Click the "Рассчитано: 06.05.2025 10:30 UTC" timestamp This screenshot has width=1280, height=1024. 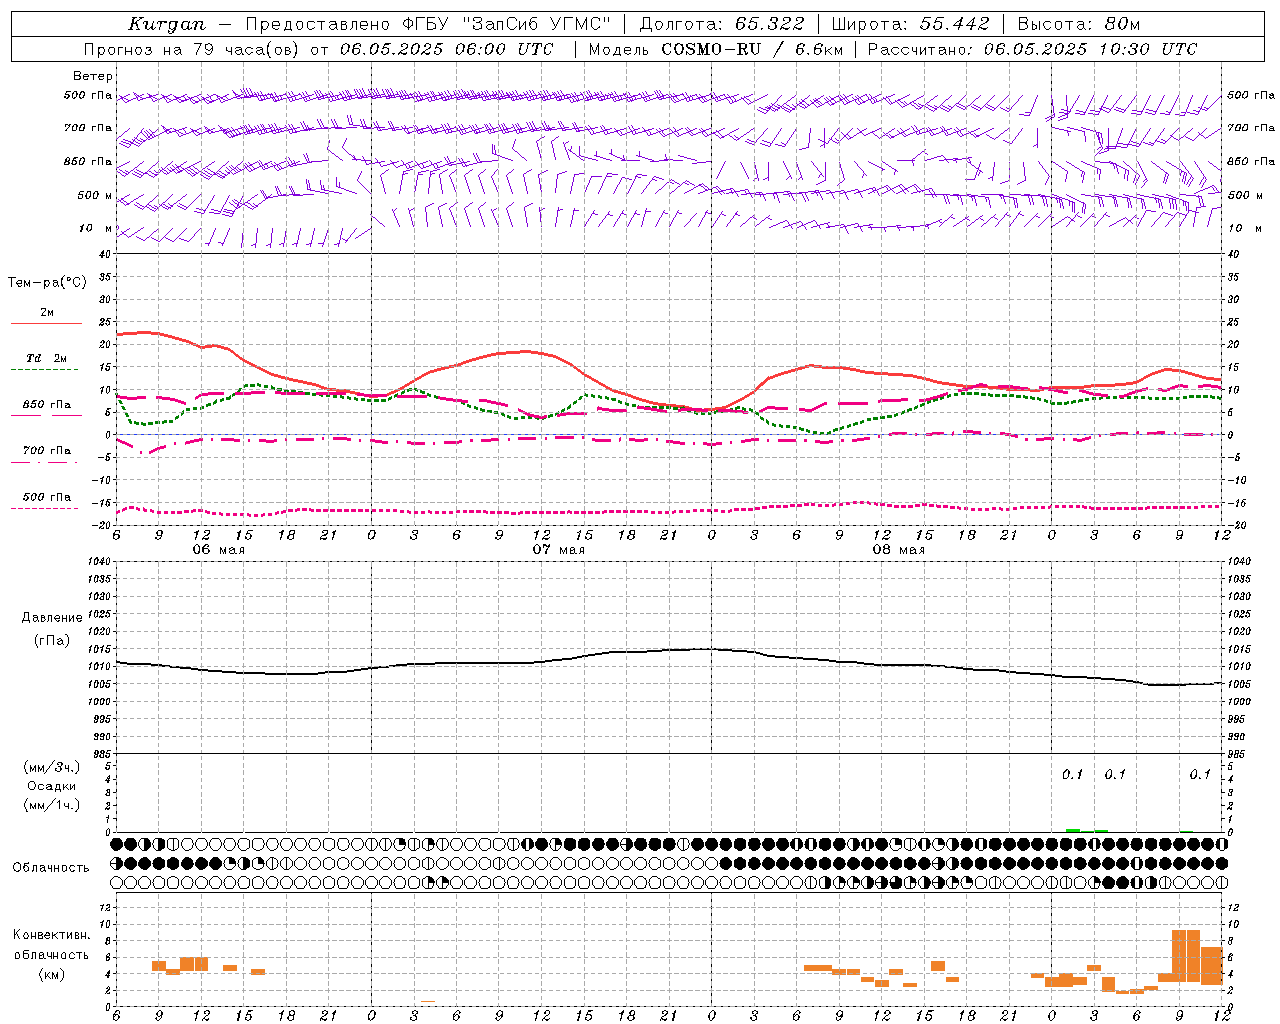coord(1032,49)
